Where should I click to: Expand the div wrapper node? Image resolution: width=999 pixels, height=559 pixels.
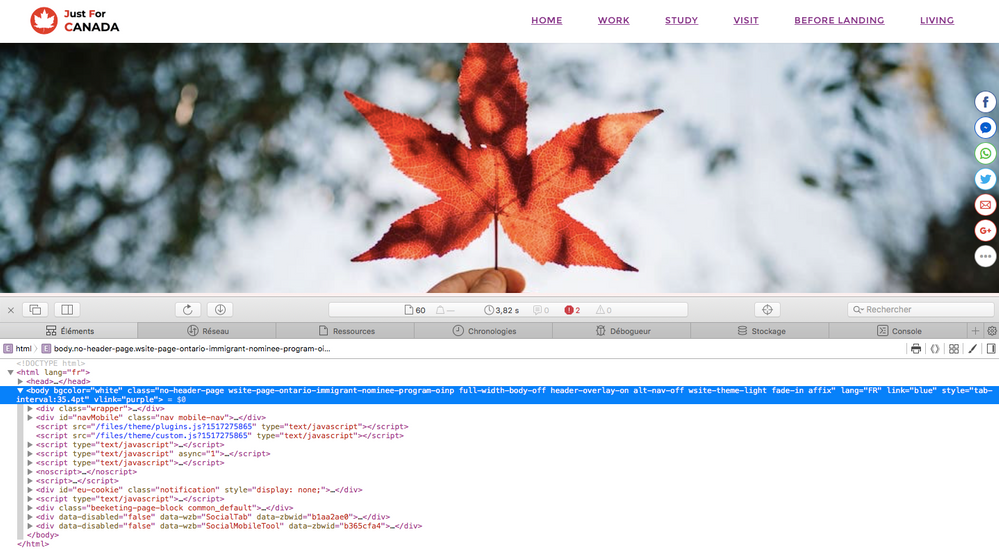[x=30, y=408]
